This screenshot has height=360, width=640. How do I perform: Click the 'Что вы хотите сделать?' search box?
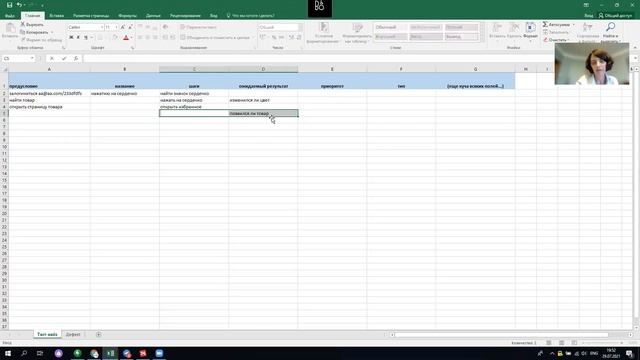tap(250, 16)
